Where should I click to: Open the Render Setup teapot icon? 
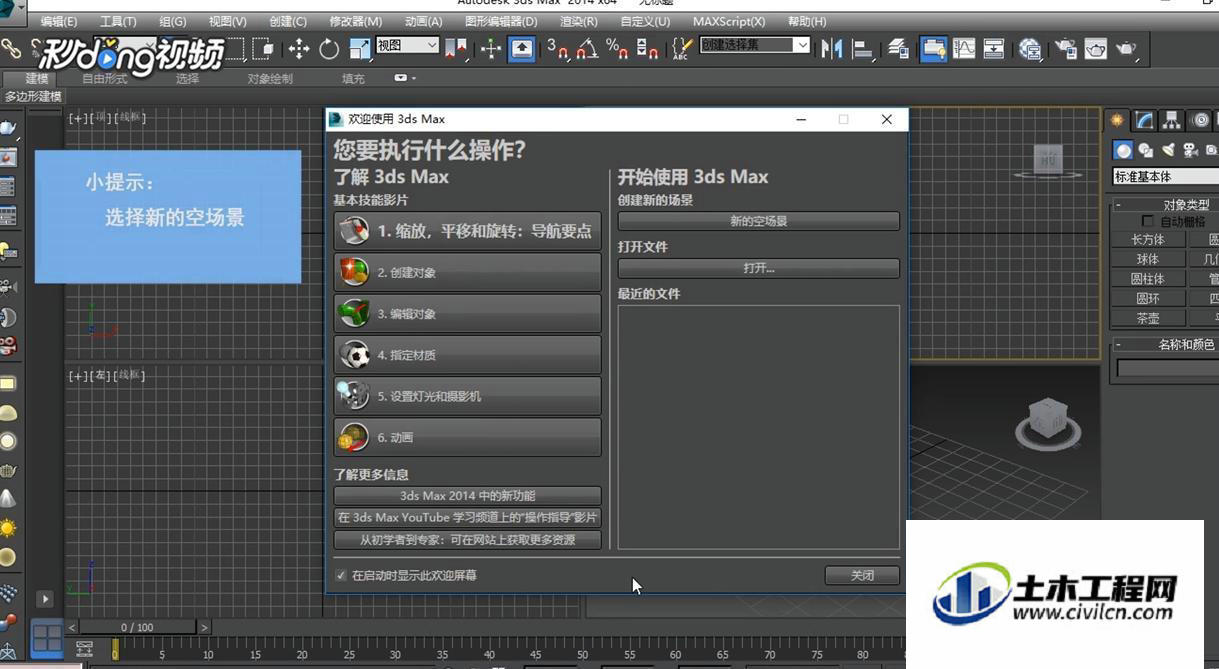1065,48
